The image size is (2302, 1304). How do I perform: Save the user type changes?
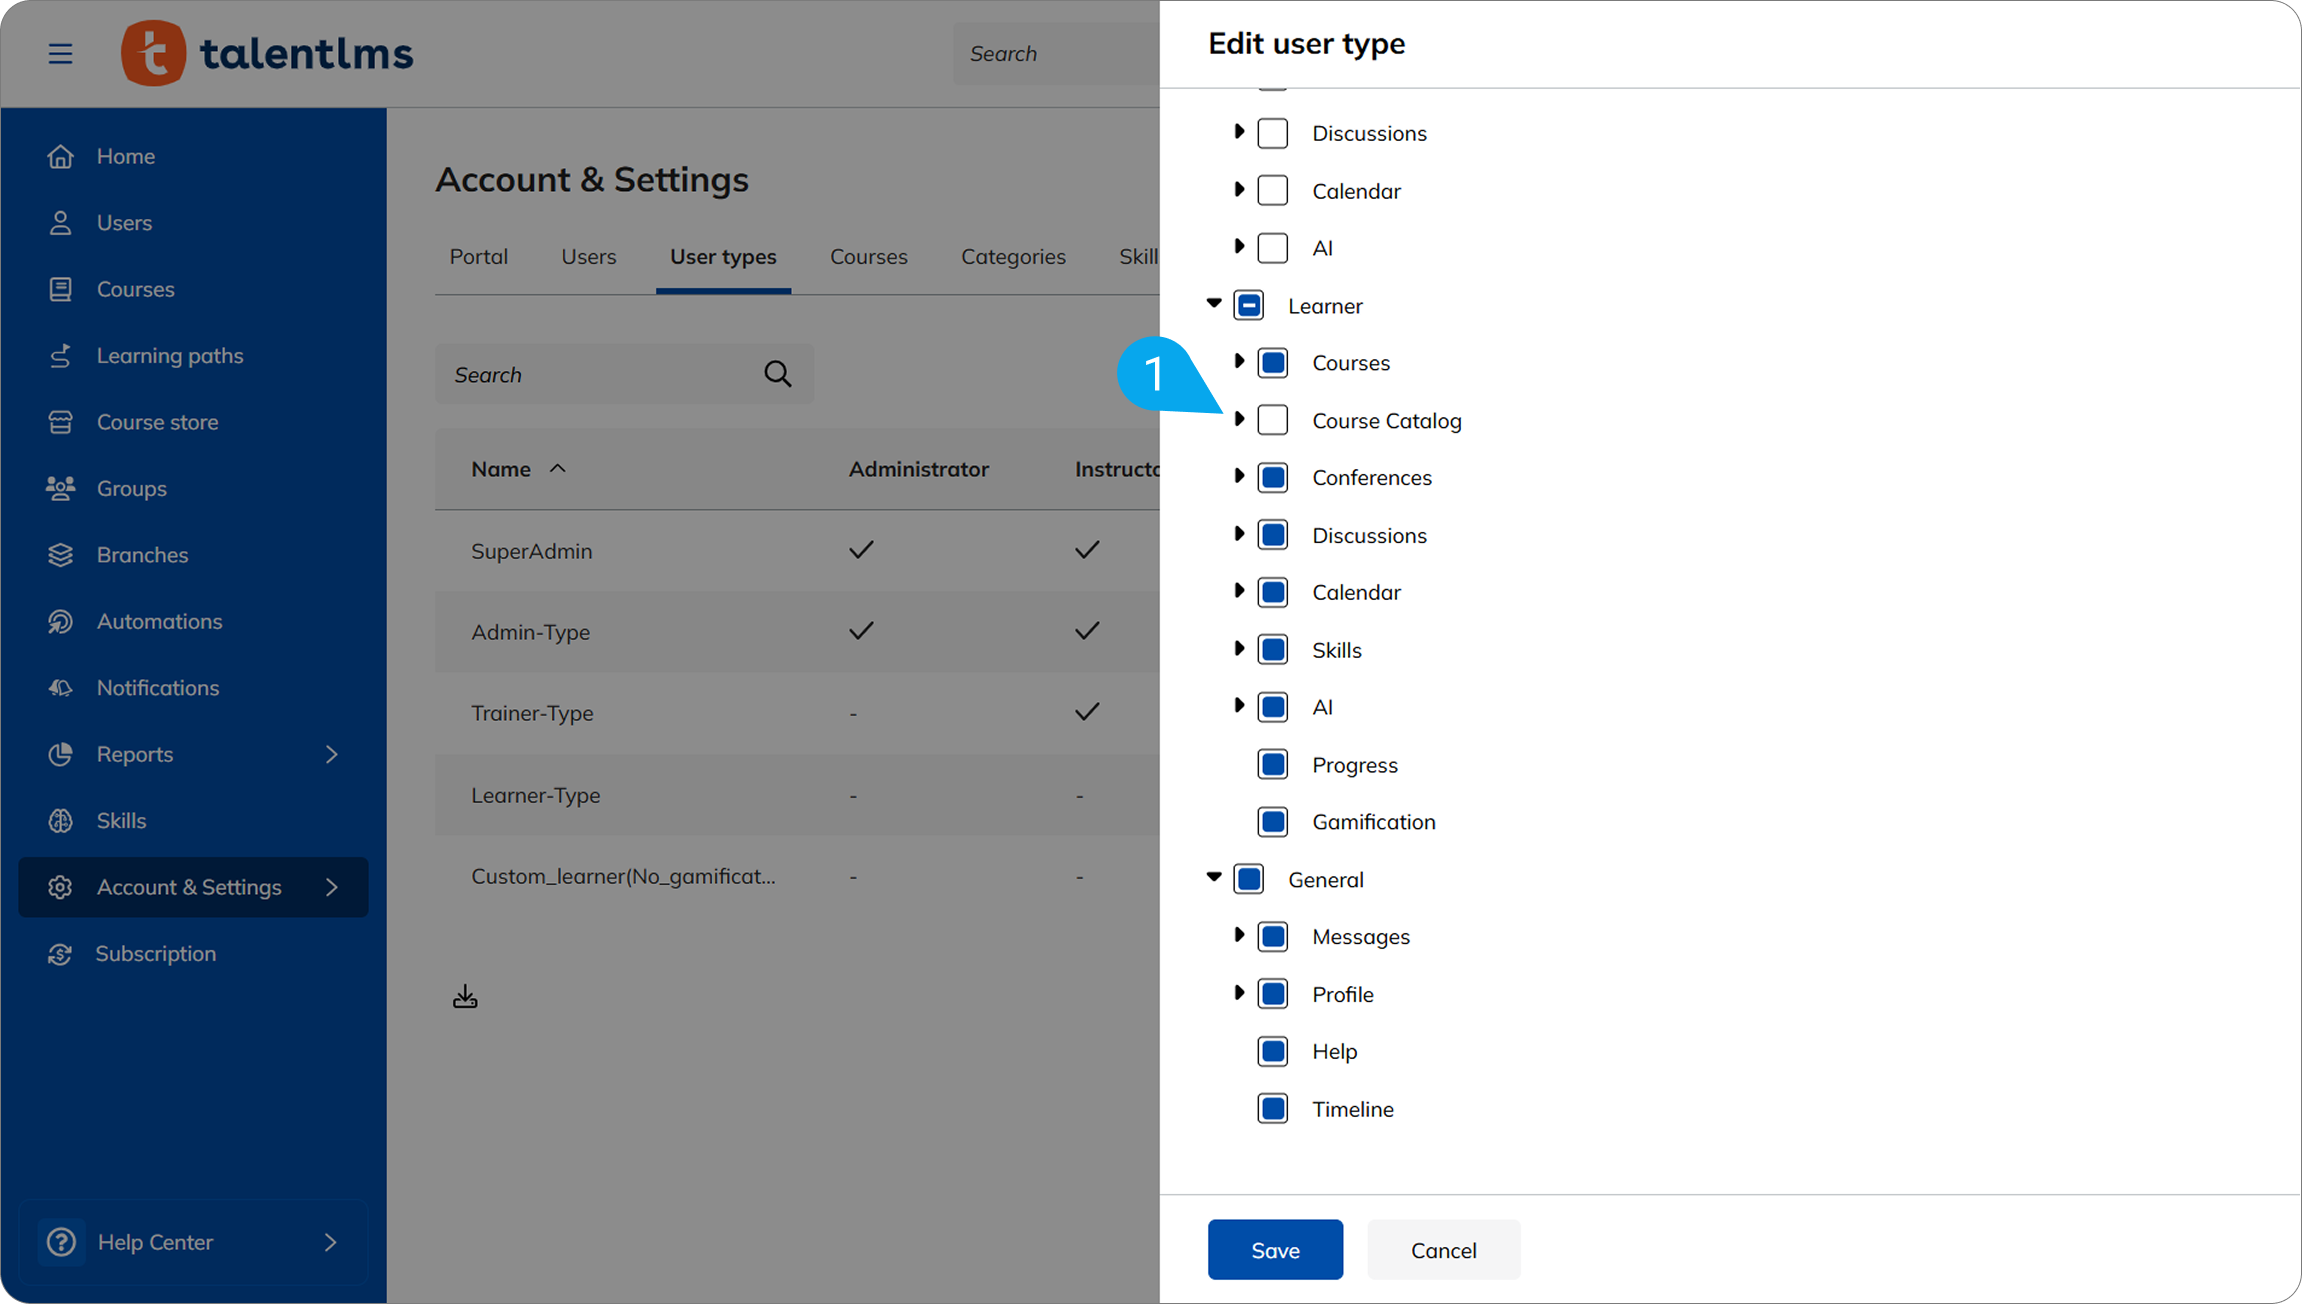(x=1274, y=1250)
